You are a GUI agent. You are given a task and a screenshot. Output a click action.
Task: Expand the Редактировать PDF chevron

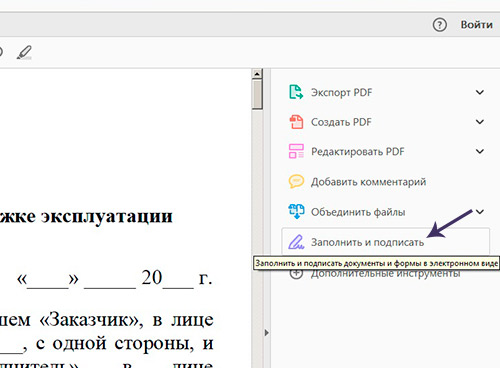pos(480,151)
